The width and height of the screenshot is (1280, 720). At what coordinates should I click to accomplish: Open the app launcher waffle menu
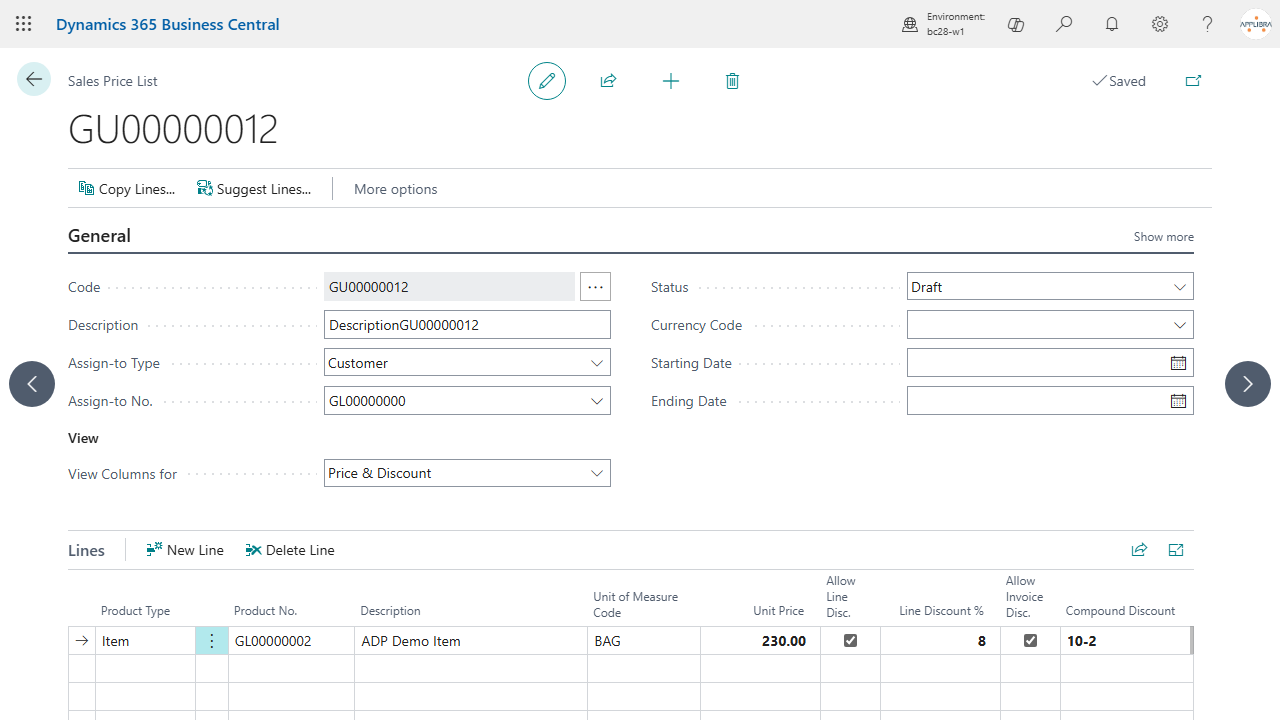[x=24, y=24]
